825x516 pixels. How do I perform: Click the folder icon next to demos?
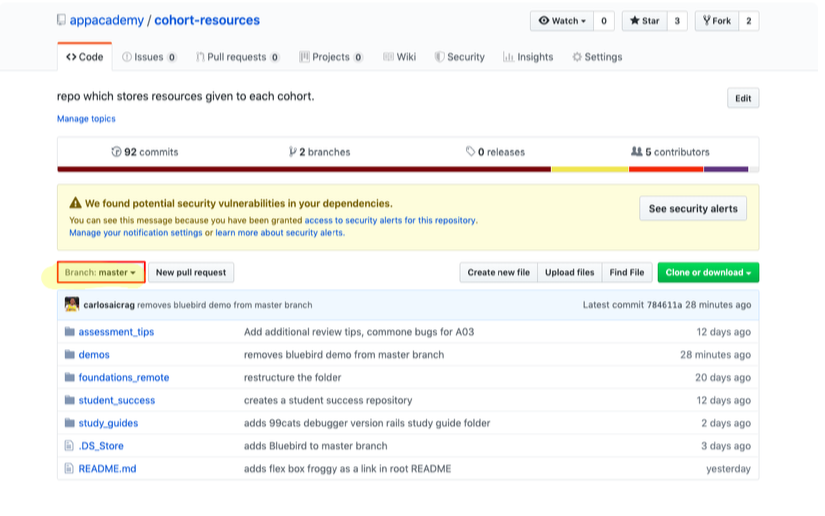(x=69, y=354)
